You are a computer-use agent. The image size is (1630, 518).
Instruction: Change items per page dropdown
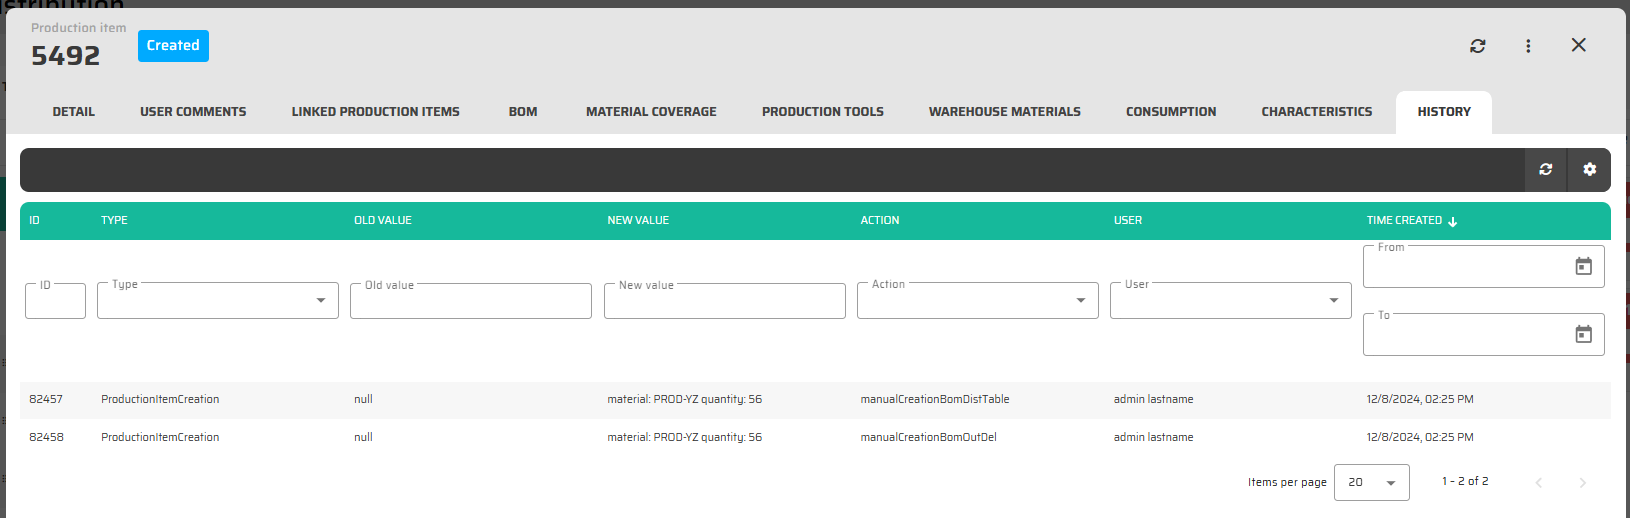click(x=1371, y=482)
